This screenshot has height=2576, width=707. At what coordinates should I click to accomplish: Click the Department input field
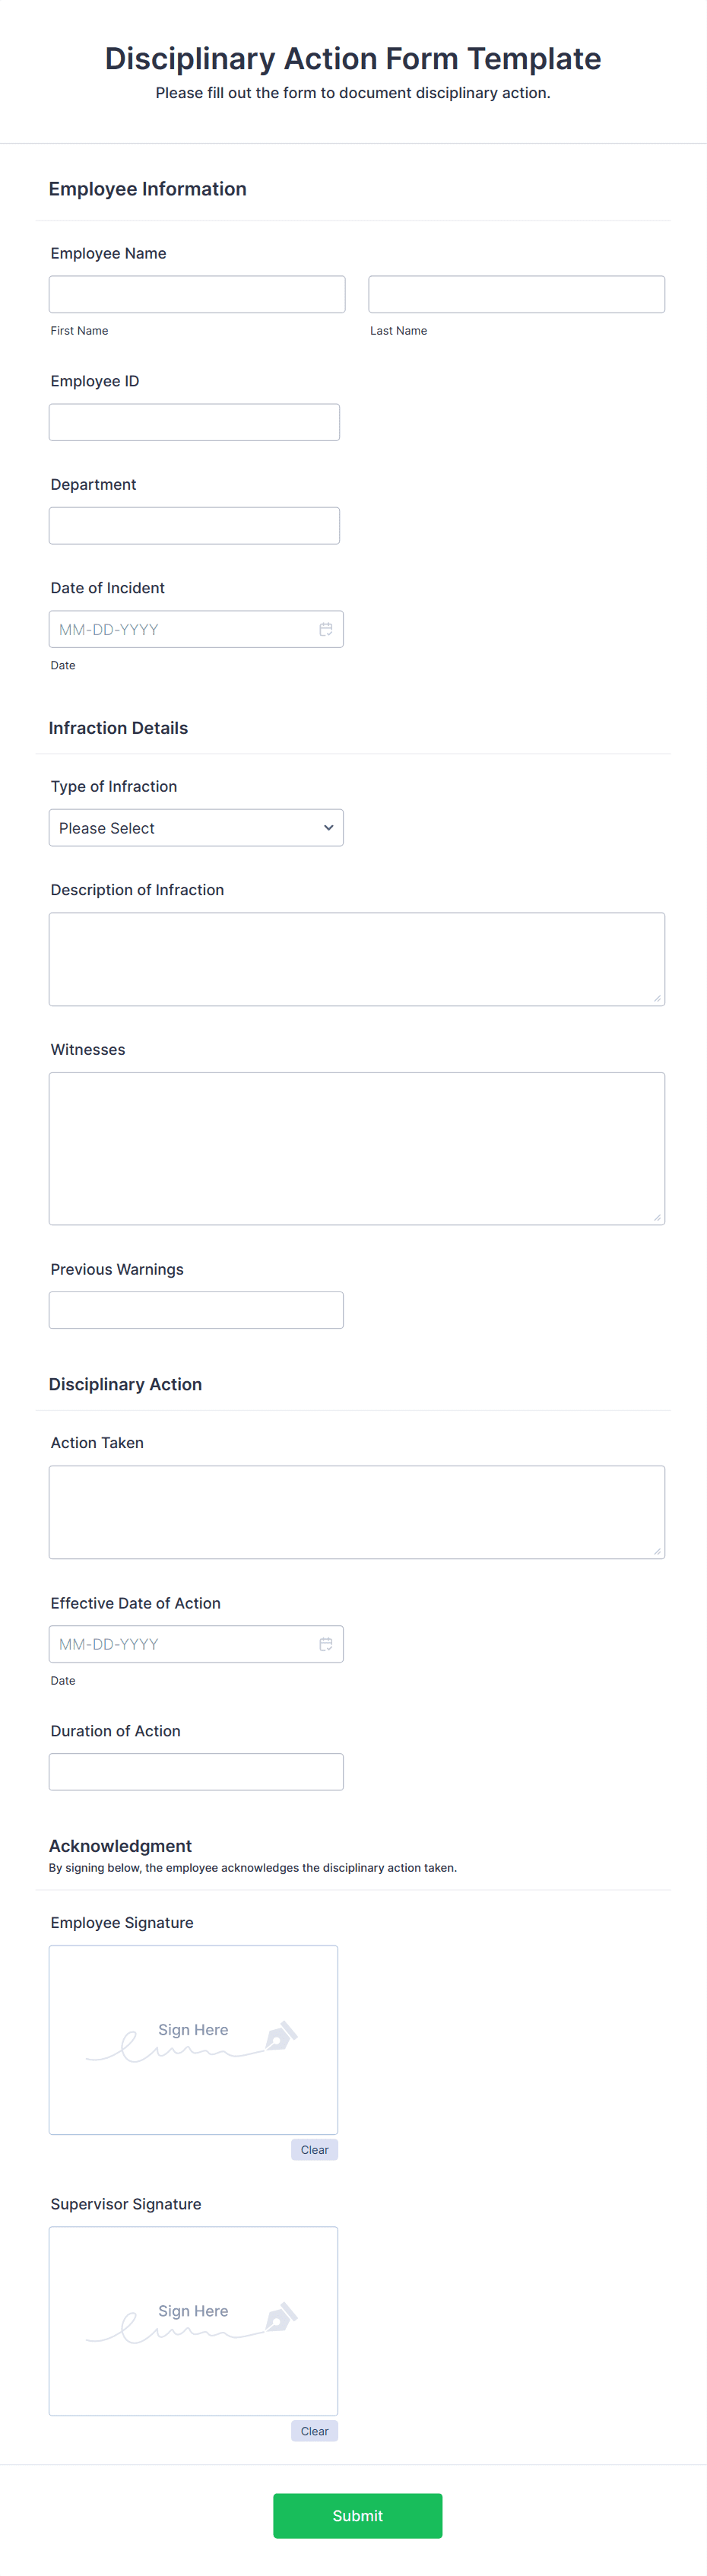tap(194, 525)
